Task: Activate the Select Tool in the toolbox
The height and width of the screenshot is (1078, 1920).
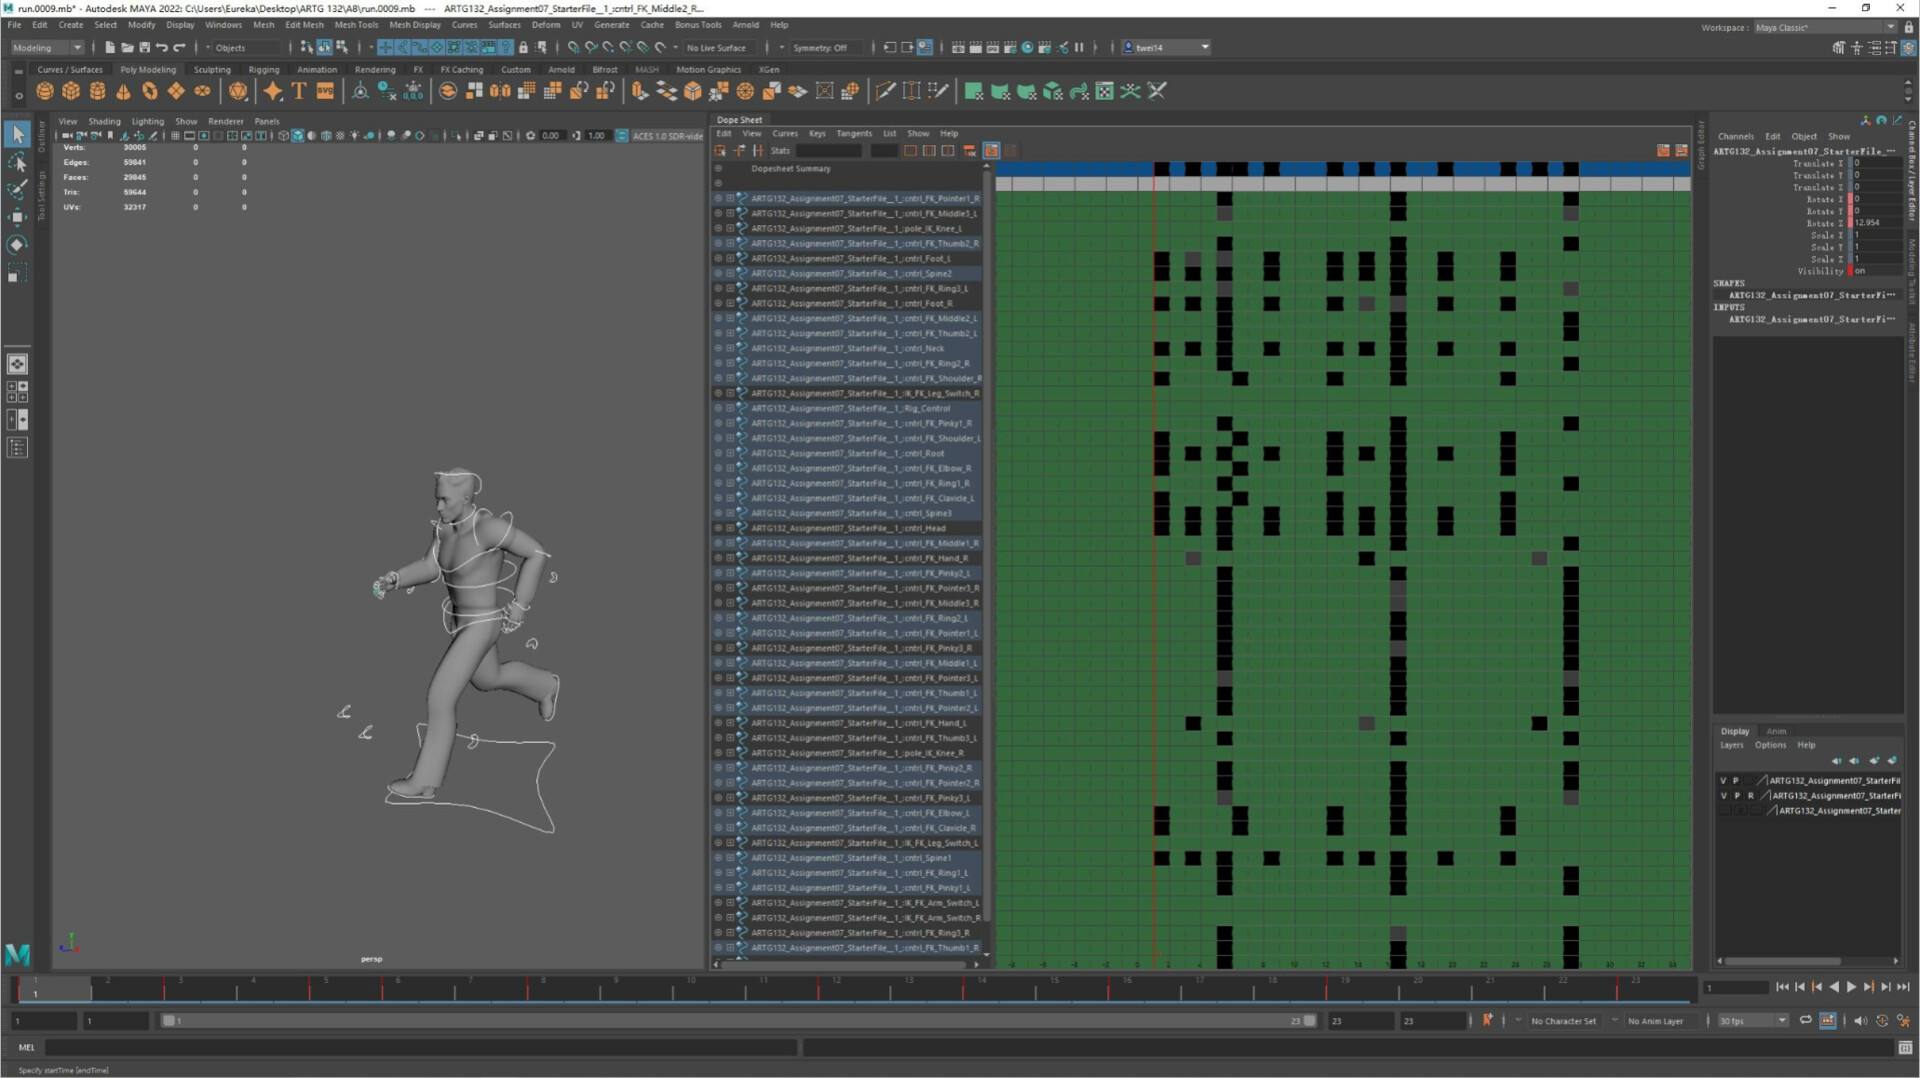Action: click(x=16, y=133)
